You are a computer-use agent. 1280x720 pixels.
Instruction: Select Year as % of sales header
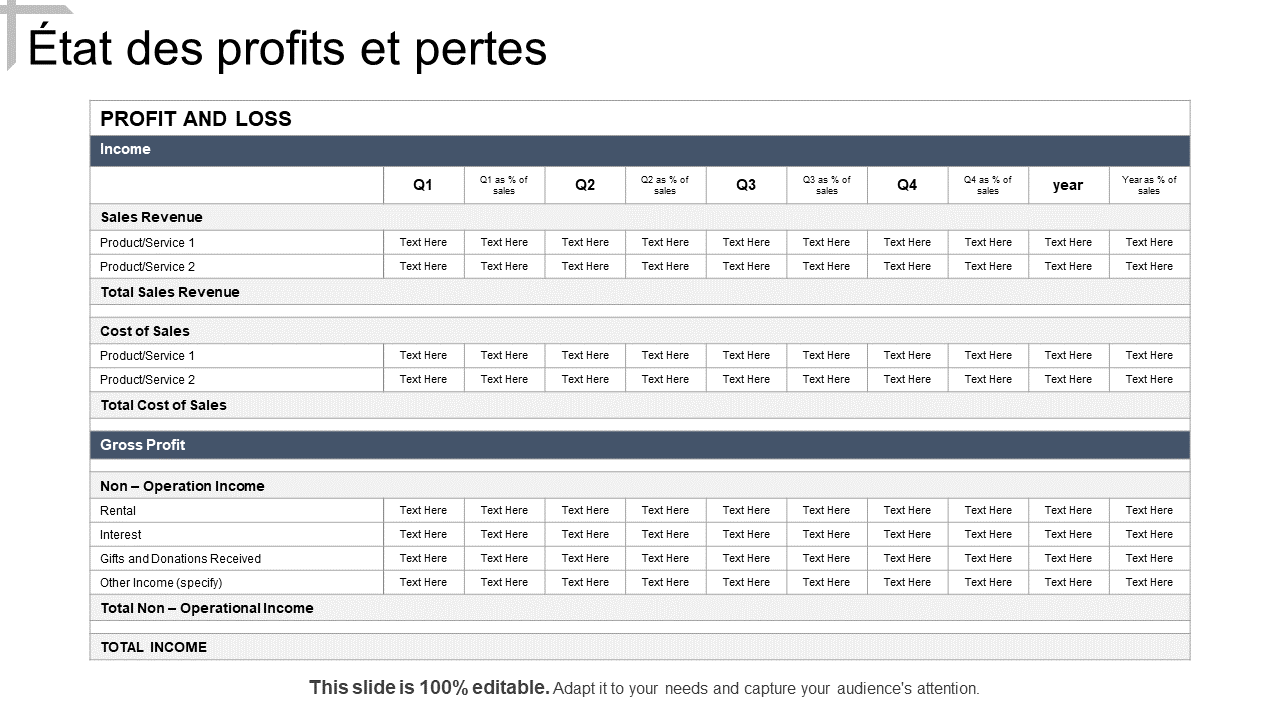coord(1149,185)
